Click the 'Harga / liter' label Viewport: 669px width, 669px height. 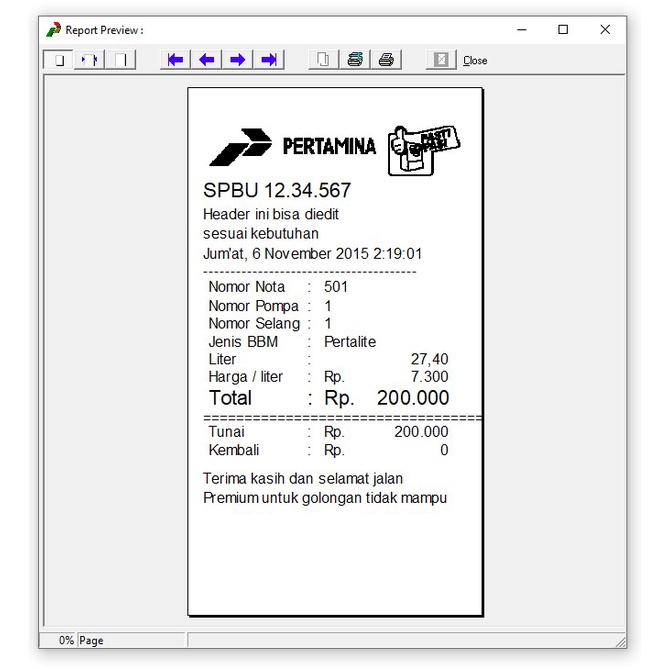245,377
